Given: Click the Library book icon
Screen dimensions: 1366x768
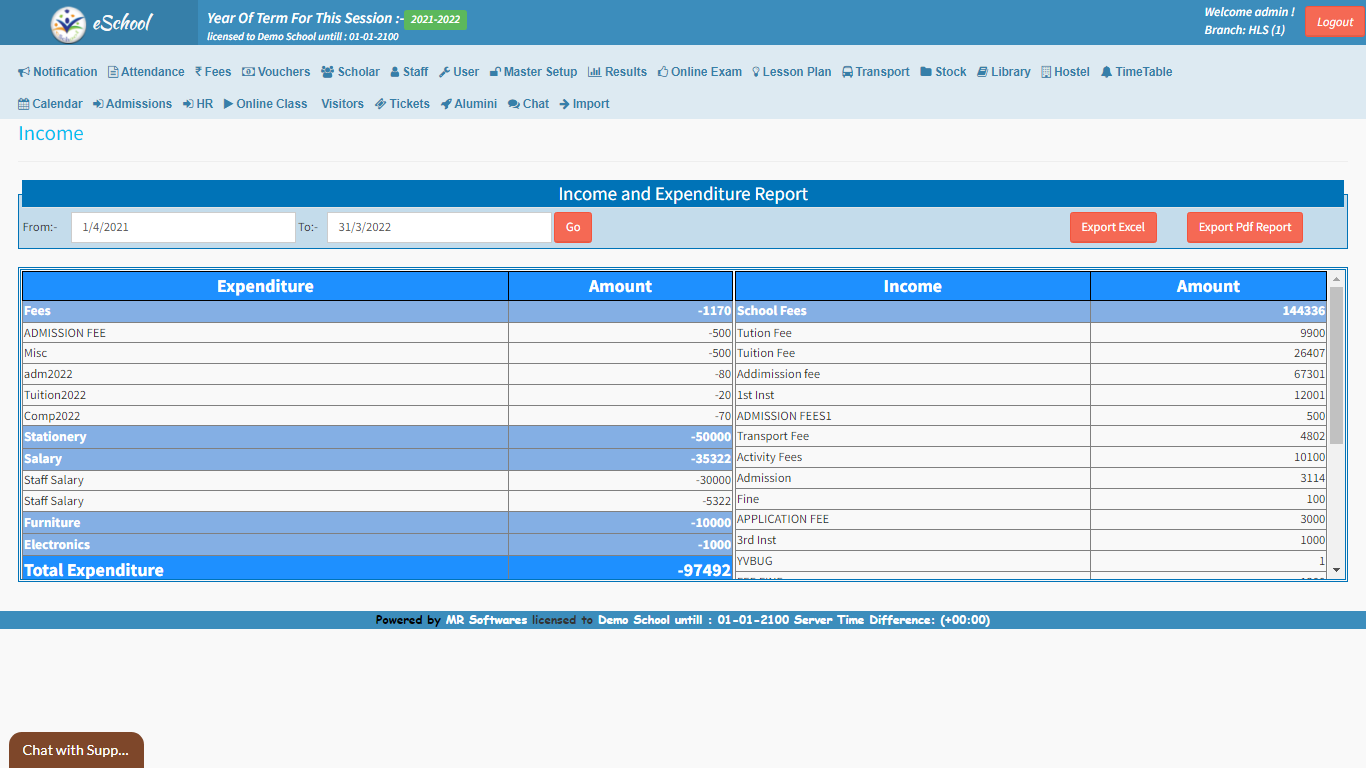Looking at the screenshot, I should coord(983,72).
